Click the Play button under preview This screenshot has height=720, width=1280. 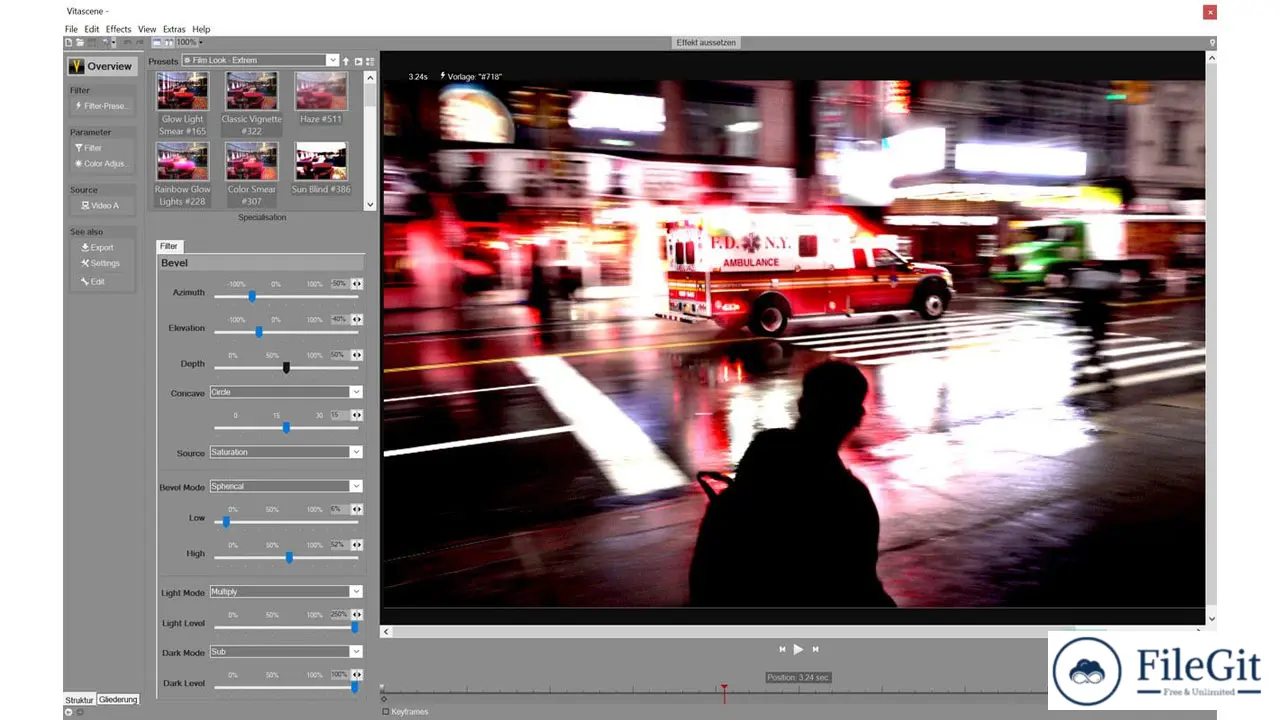(798, 649)
